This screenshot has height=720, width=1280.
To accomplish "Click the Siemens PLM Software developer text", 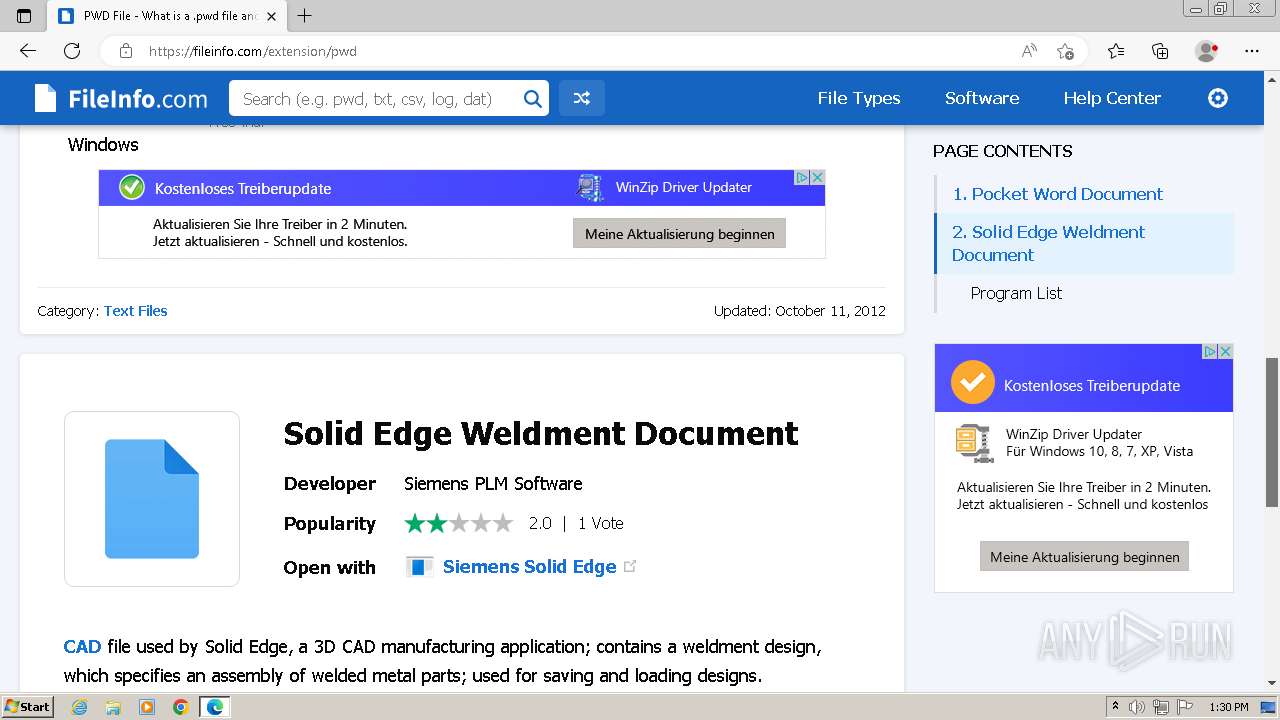I will [x=493, y=484].
